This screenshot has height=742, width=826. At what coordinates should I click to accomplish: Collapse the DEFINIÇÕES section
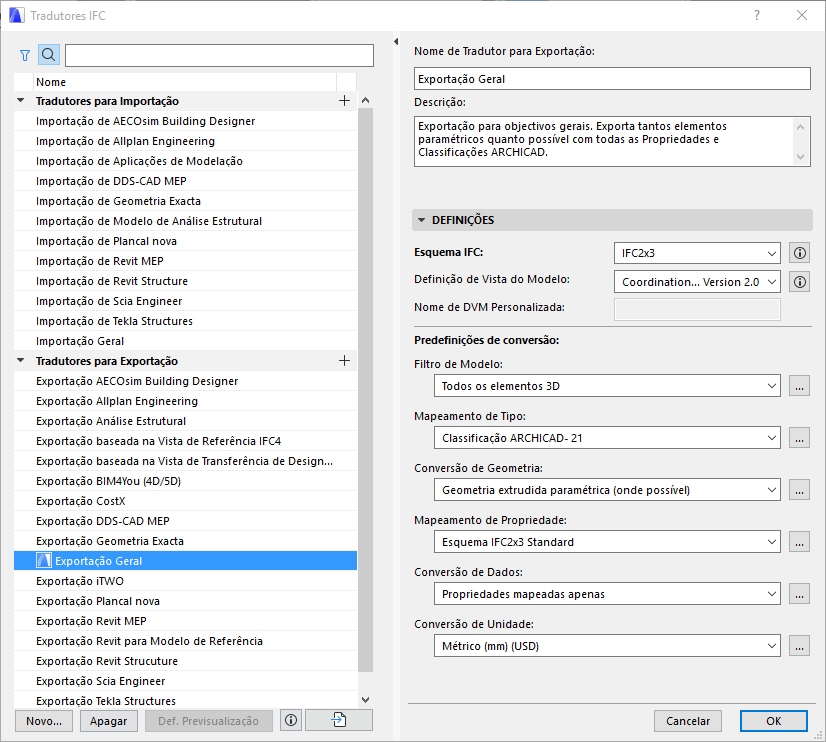tap(421, 219)
